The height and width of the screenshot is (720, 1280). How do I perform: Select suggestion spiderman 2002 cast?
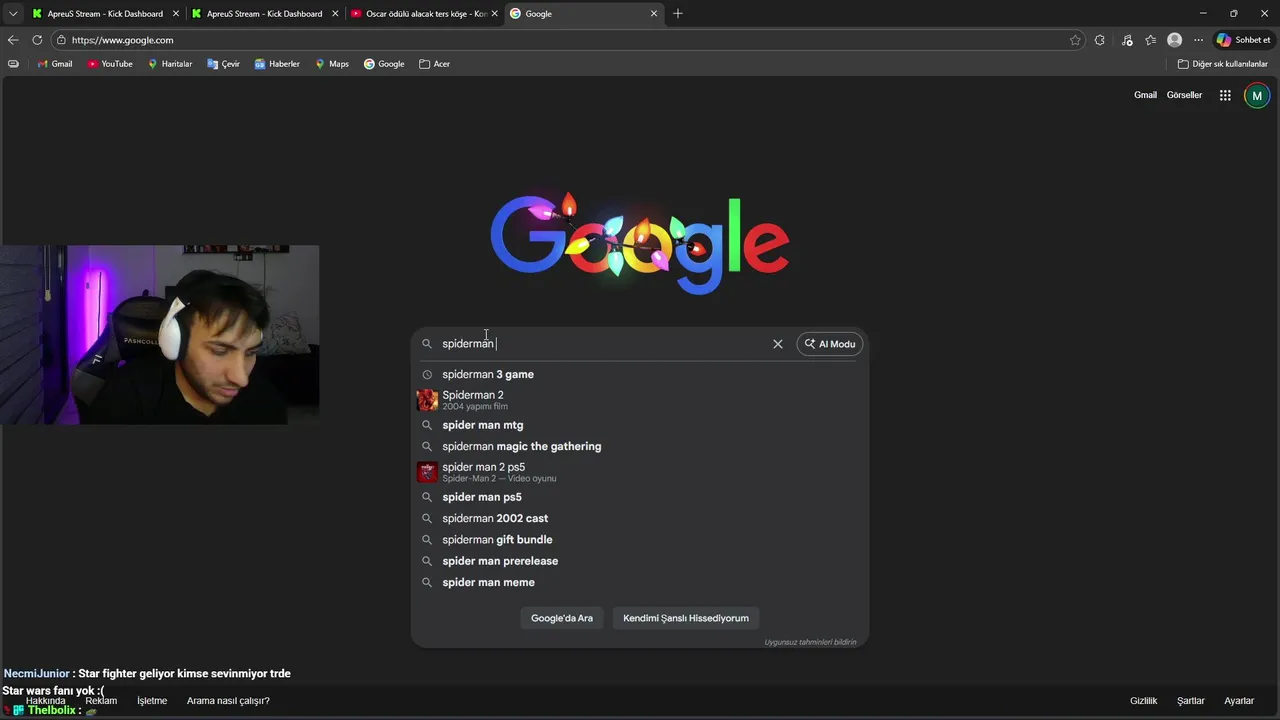pyautogui.click(x=640, y=518)
